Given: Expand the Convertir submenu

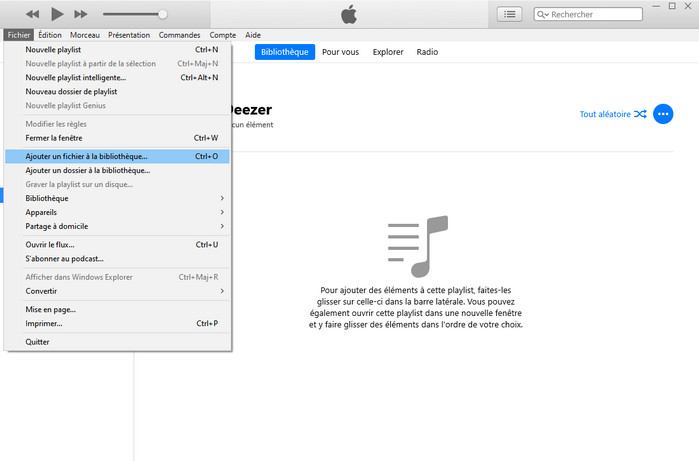Looking at the screenshot, I should (117, 291).
